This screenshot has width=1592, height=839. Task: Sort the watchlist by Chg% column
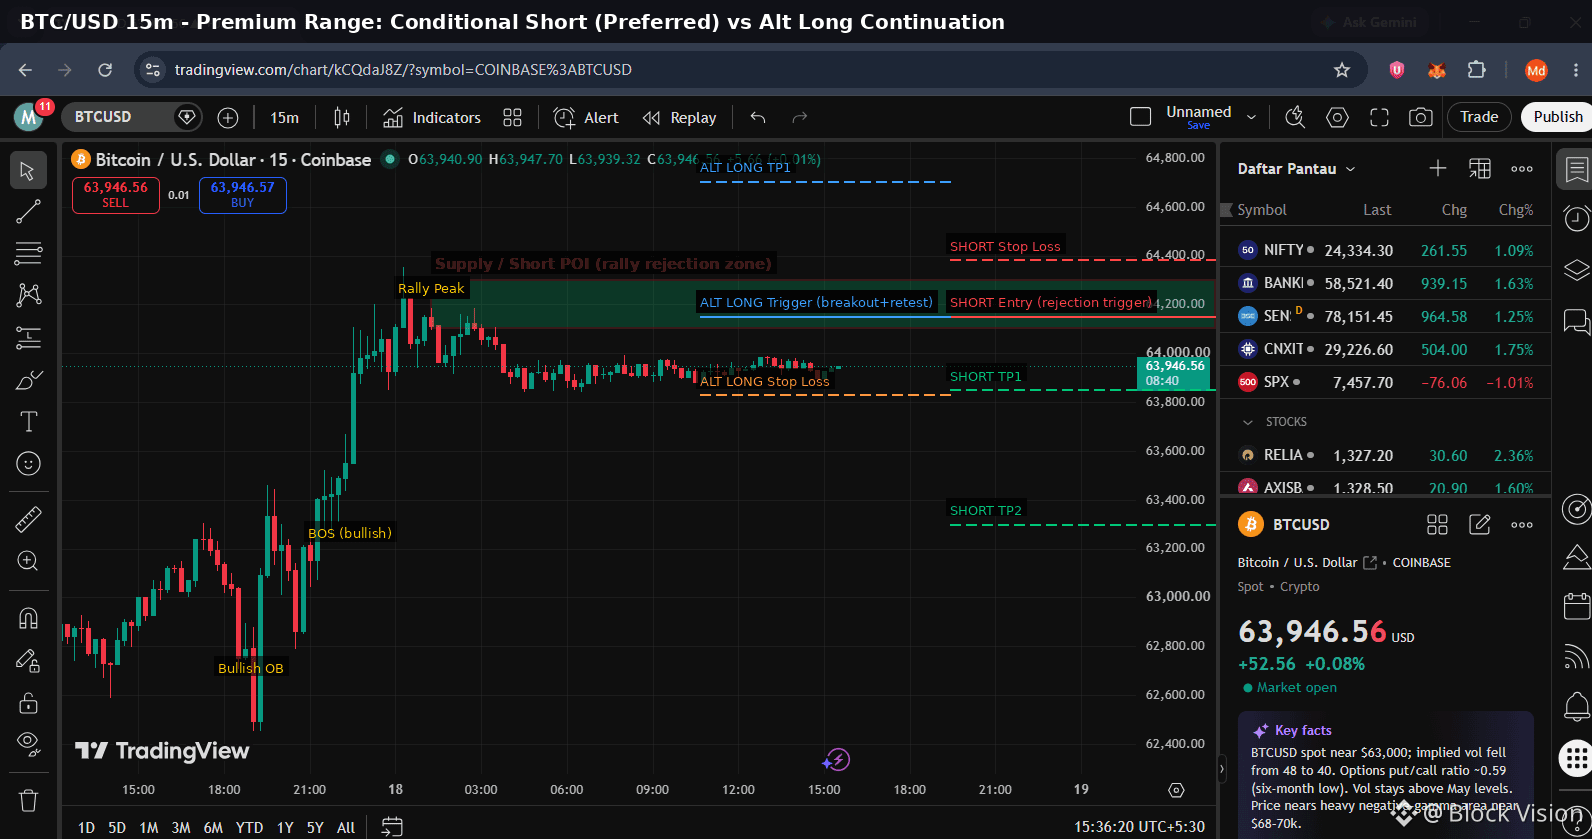1516,210
